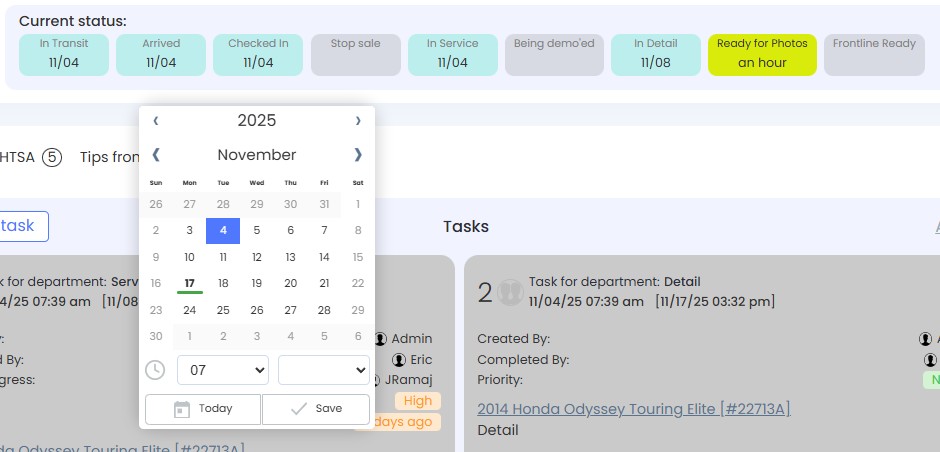Image resolution: width=940 pixels, height=452 pixels.
Task: Click the clock icon beside the hour selector
Action: click(155, 370)
